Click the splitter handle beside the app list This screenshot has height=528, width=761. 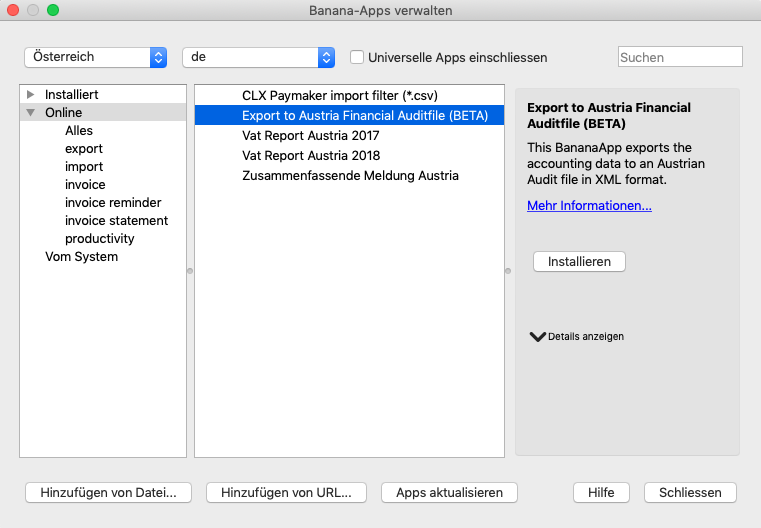[x=508, y=271]
